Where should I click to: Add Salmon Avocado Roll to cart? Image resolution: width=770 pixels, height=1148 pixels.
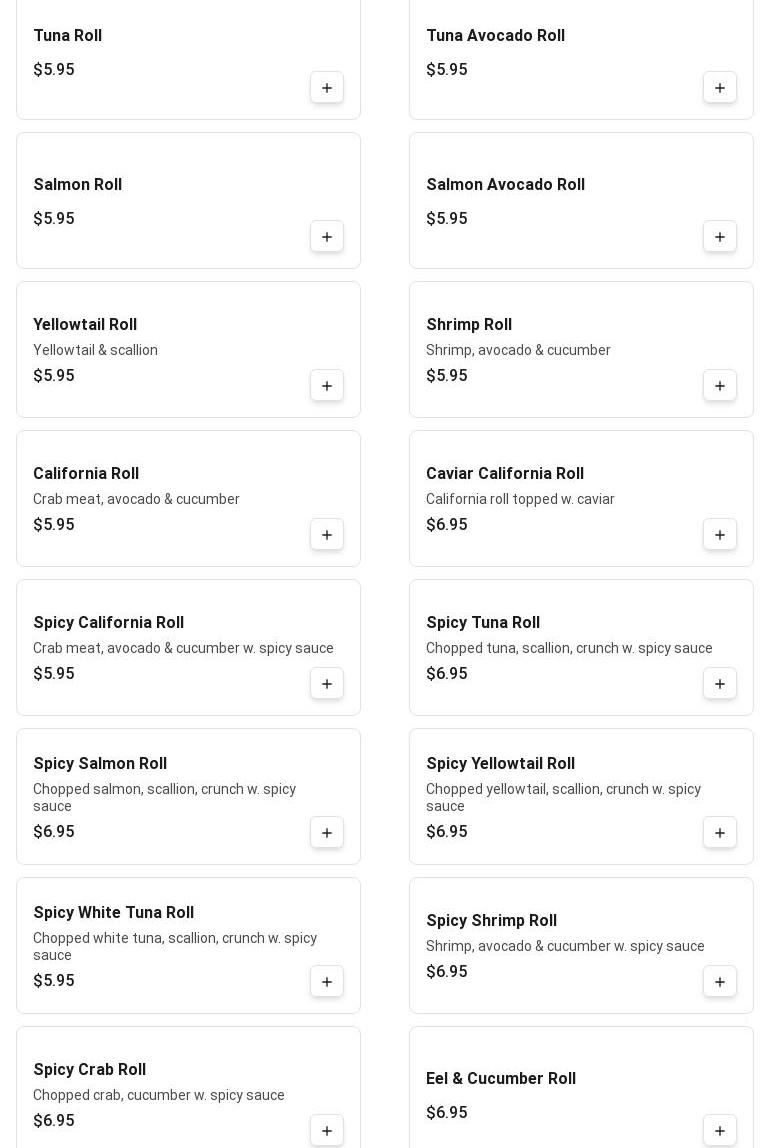pyautogui.click(x=720, y=237)
